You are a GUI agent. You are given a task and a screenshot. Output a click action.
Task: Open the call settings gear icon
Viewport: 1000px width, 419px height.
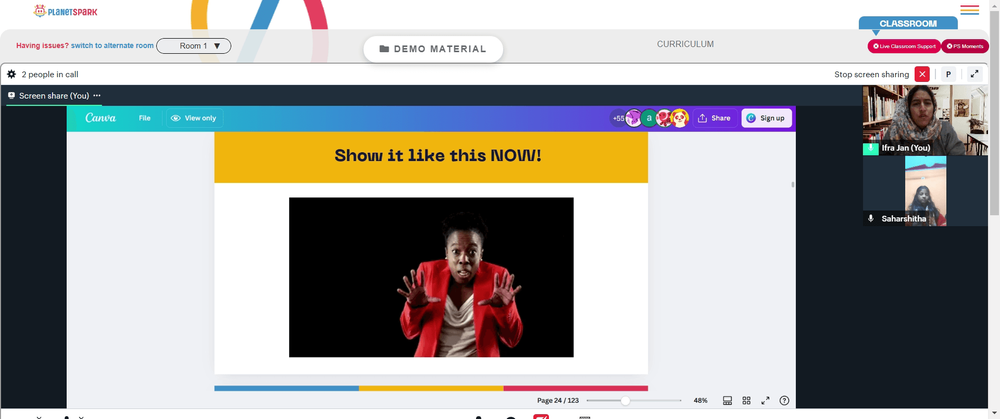point(11,75)
